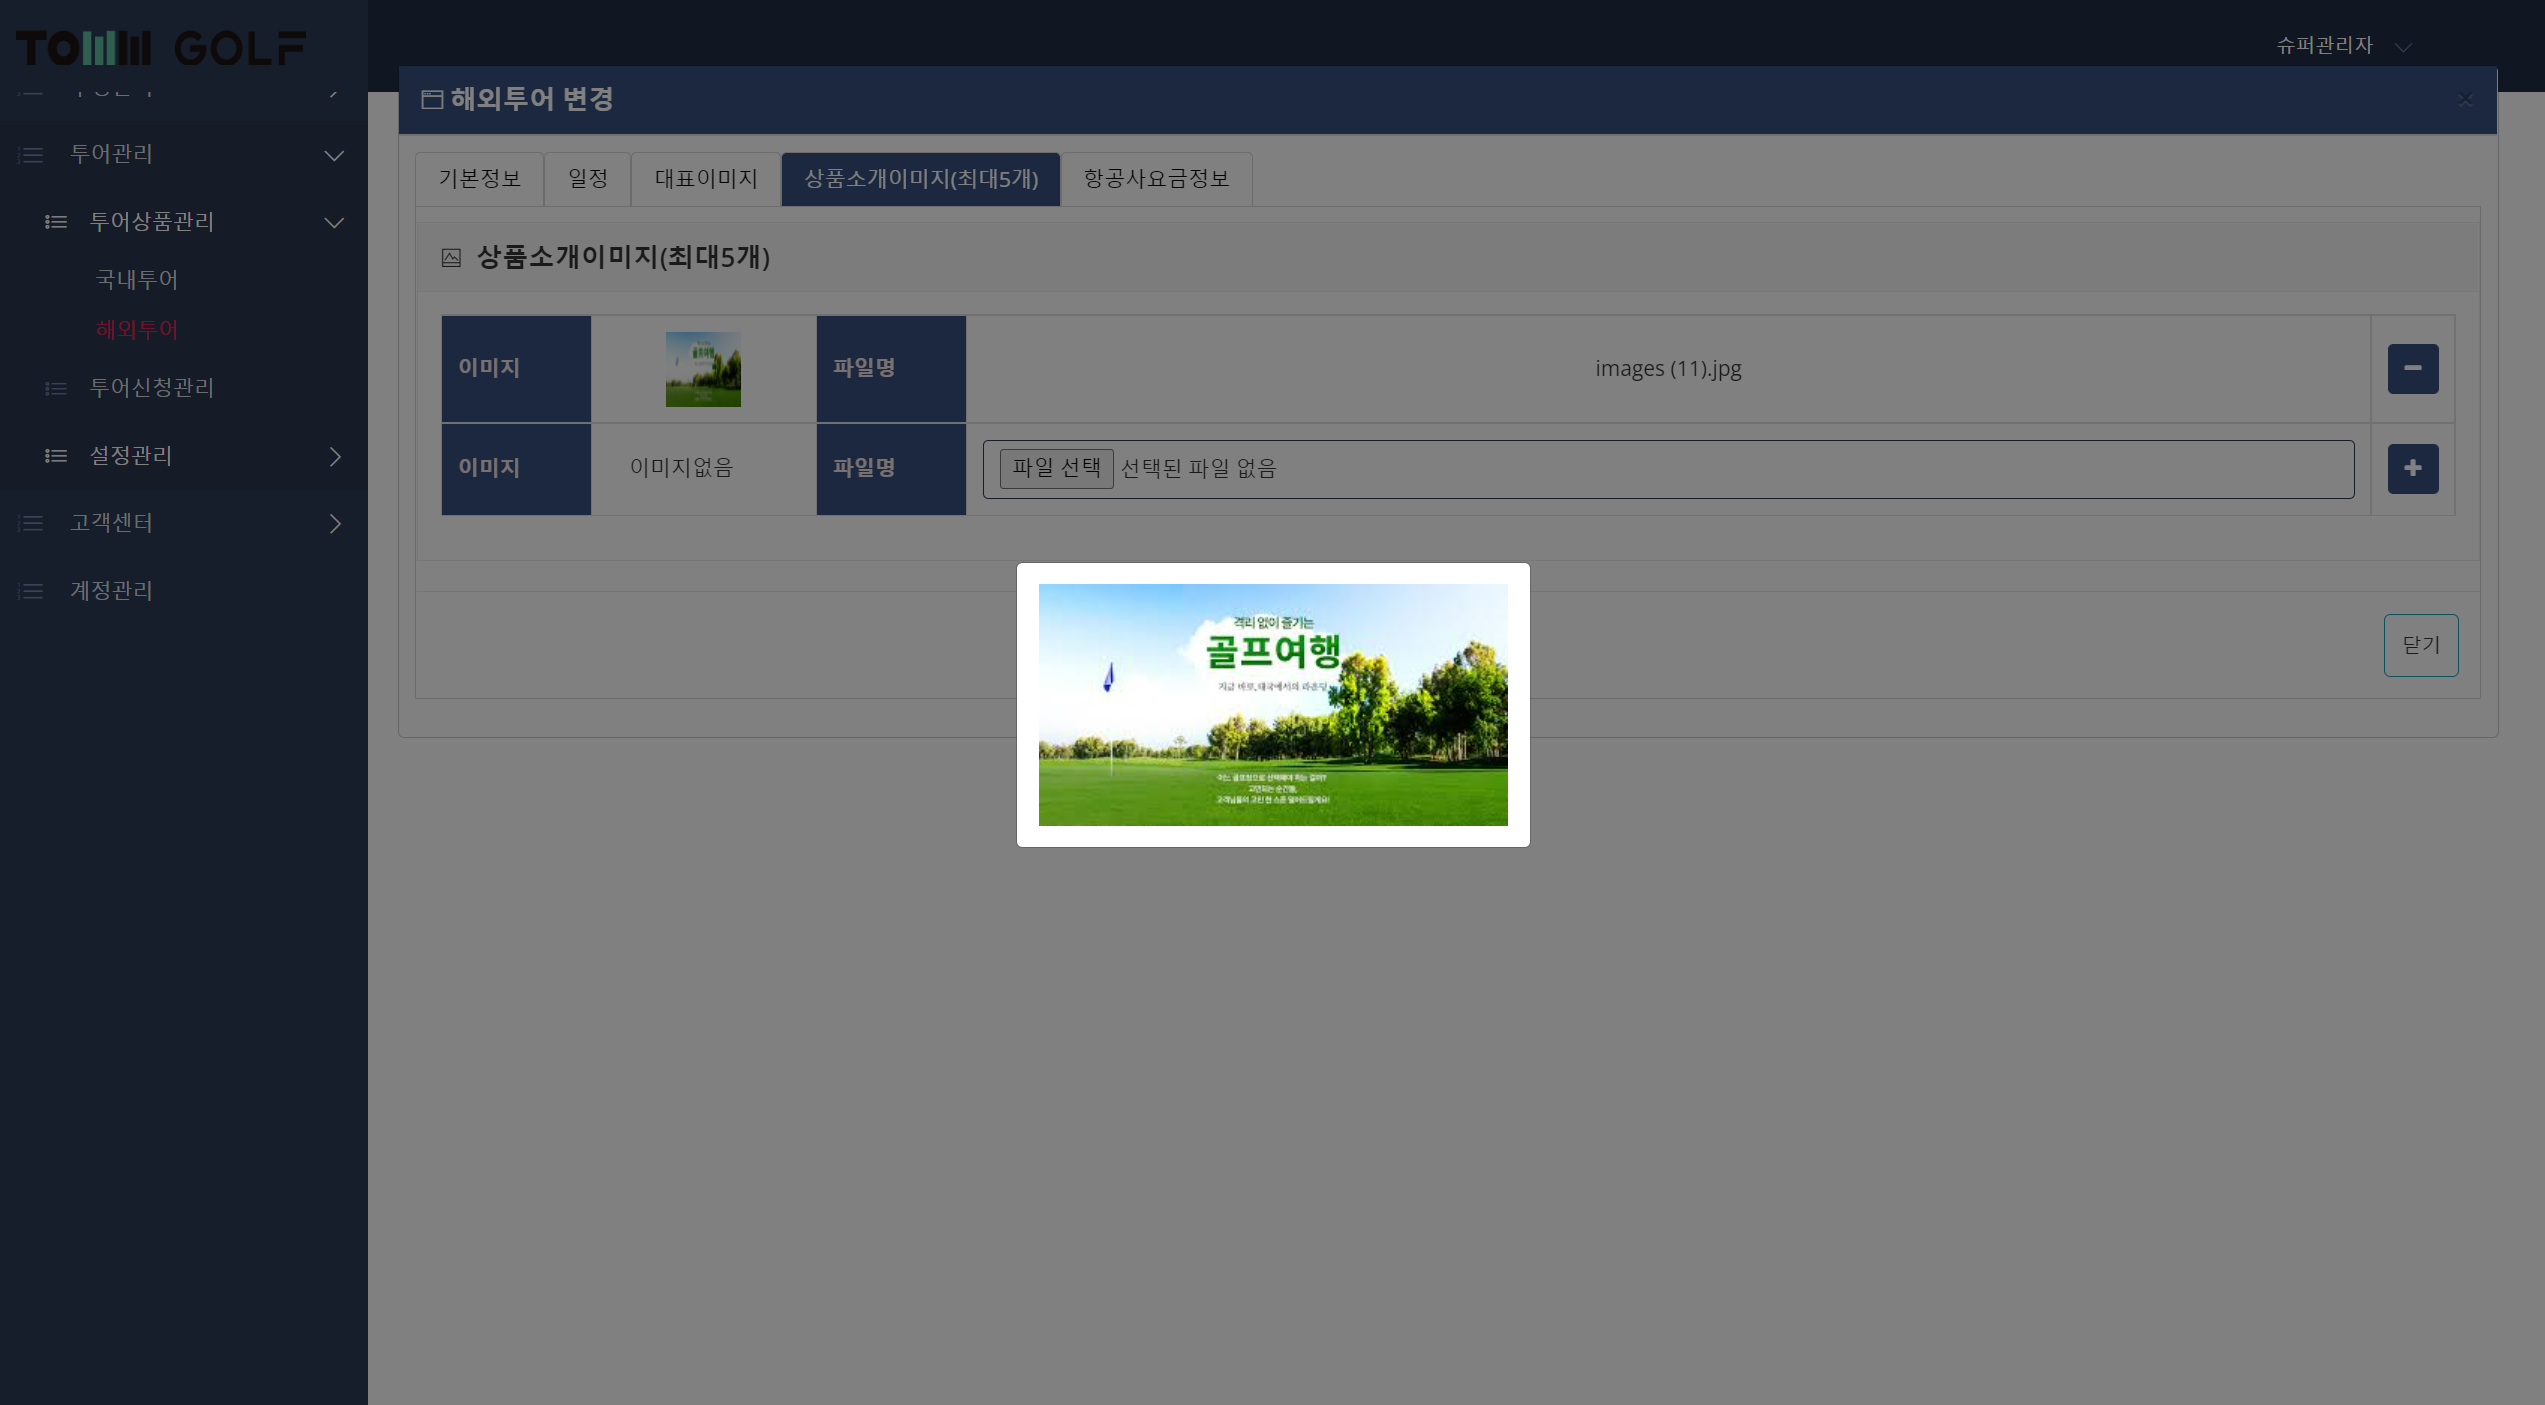This screenshot has height=1405, width=2545.
Task: Click list icon beside 투어관리 in sidebar
Action: tap(31, 155)
